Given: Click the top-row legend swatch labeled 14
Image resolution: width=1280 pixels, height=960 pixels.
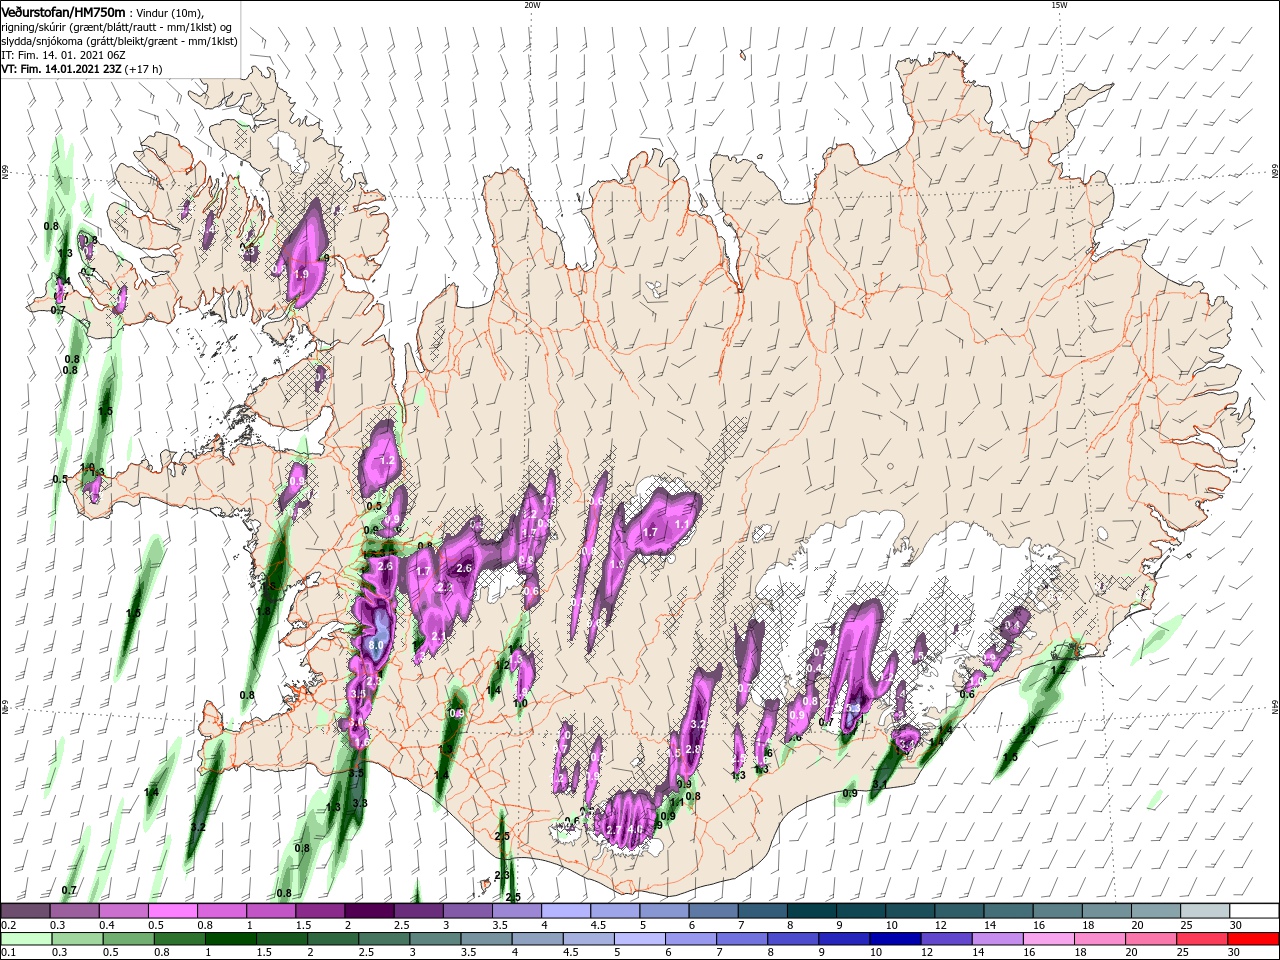Looking at the screenshot, I should tap(1008, 911).
